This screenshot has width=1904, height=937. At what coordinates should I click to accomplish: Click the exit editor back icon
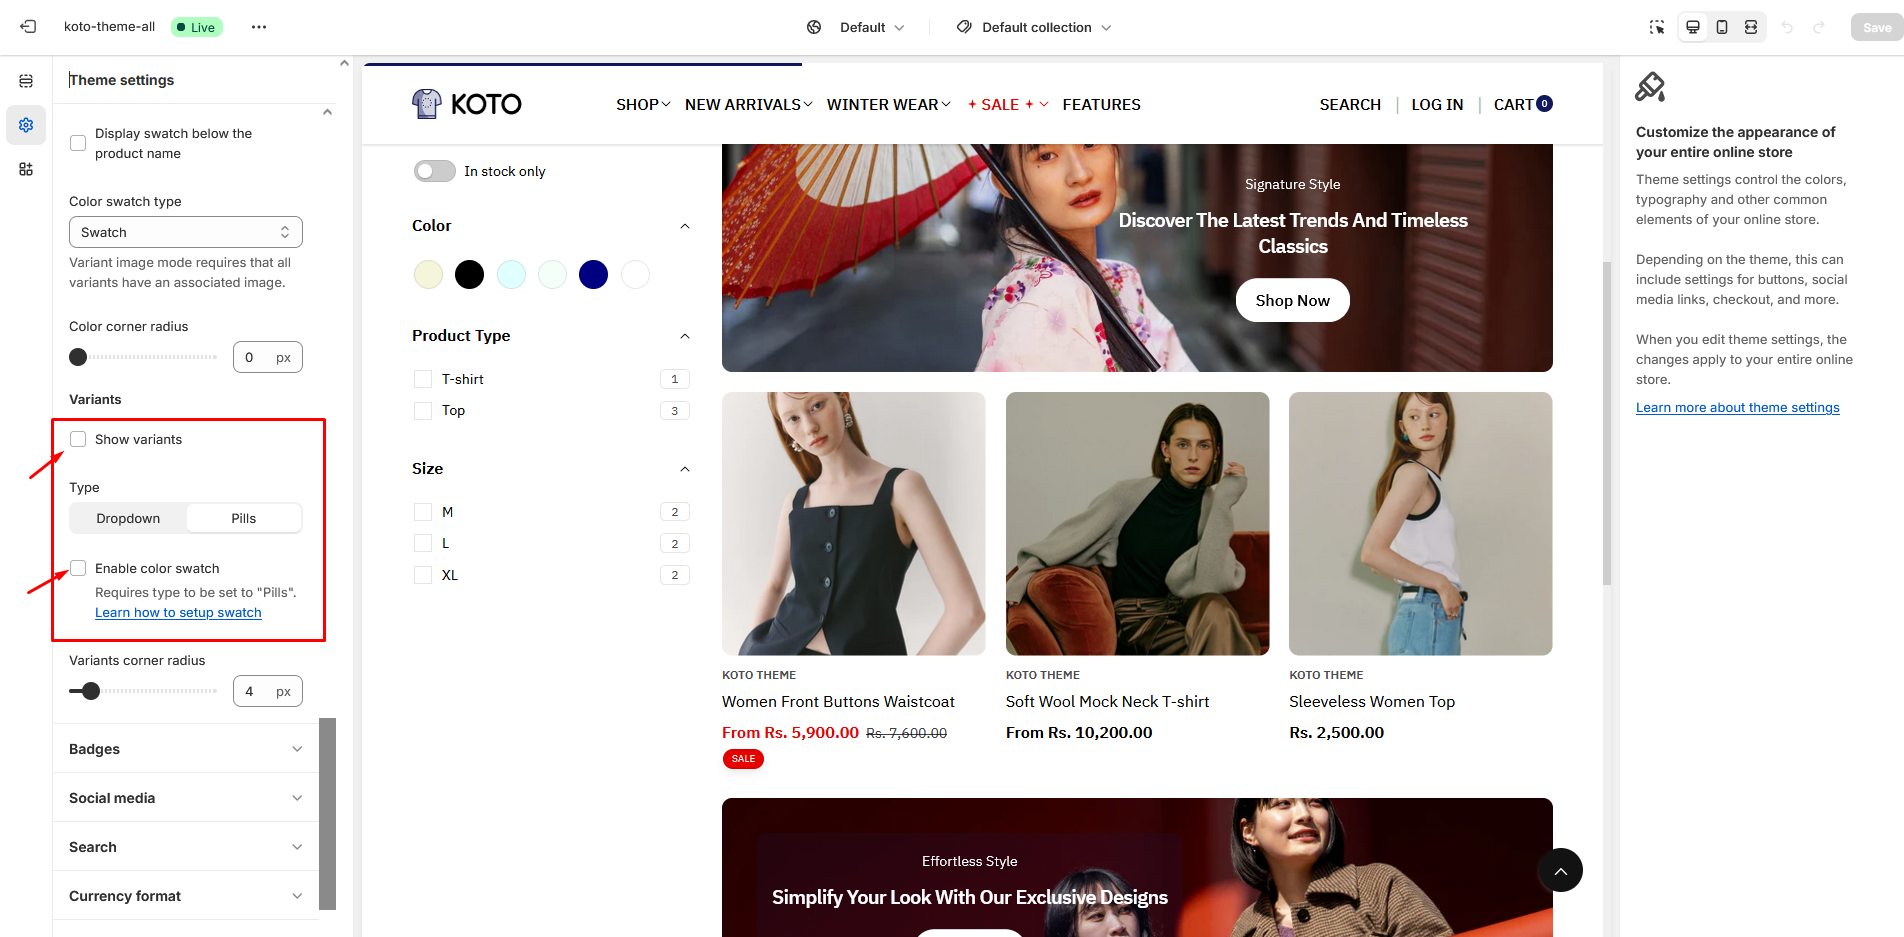click(28, 27)
